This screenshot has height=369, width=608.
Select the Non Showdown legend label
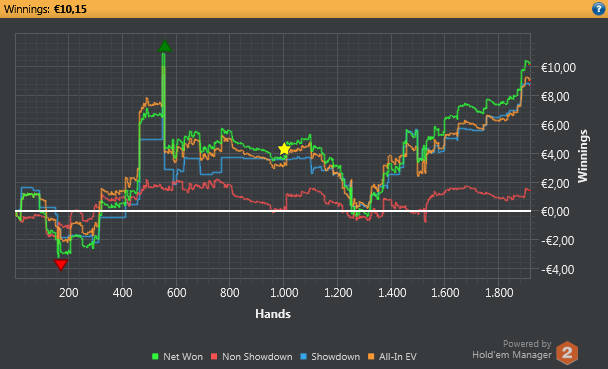(257, 357)
